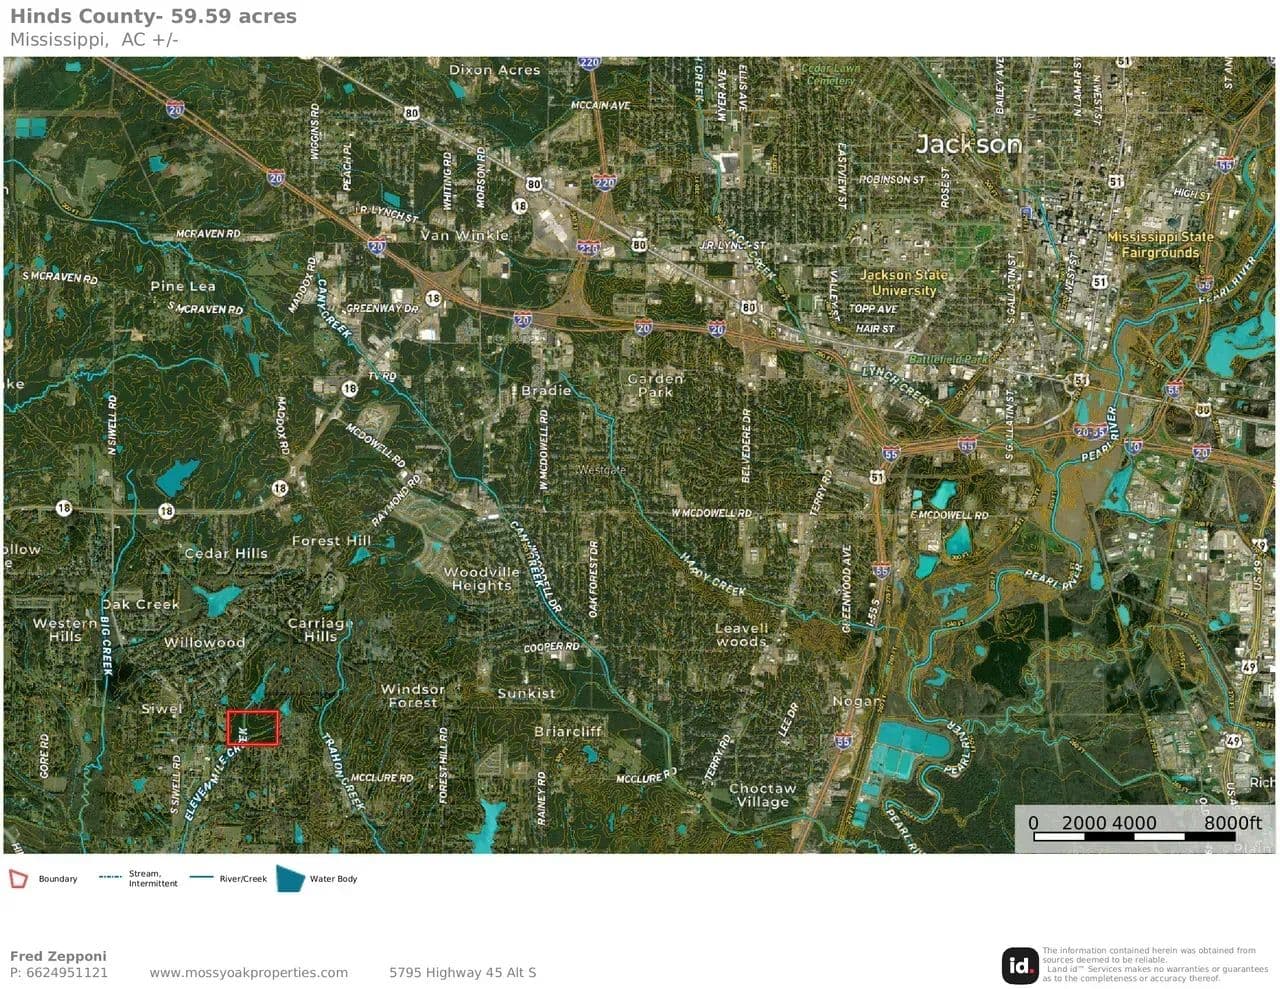Click the Dixon Acres label
This screenshot has width=1280, height=989.
click(x=494, y=70)
